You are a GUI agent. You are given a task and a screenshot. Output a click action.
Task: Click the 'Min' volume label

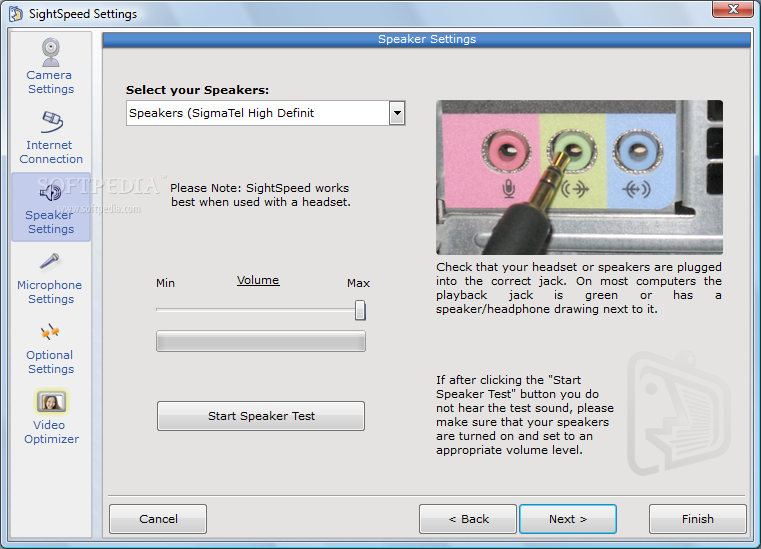[165, 283]
